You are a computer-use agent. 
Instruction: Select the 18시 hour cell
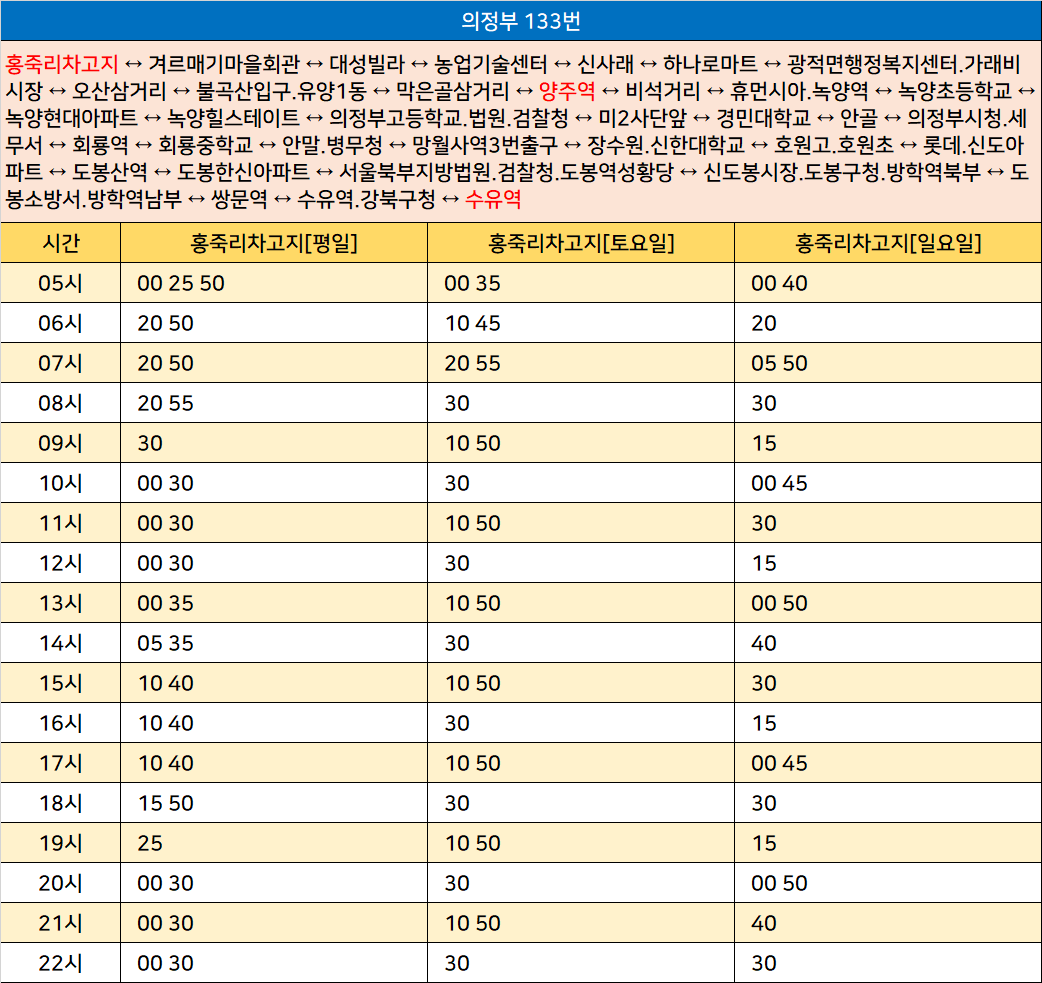click(x=60, y=803)
